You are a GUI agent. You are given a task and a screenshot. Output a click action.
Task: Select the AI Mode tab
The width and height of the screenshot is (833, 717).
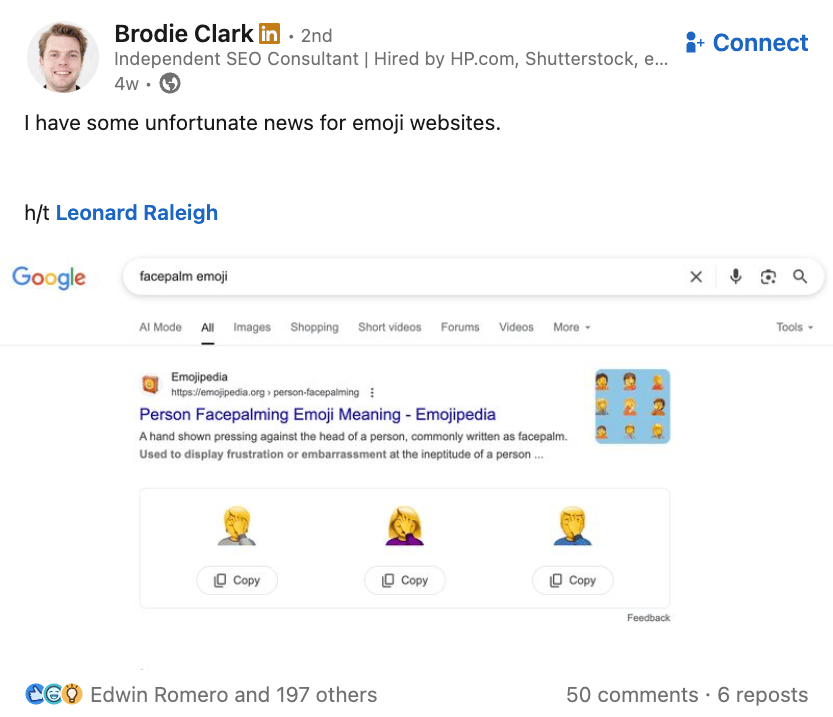point(160,327)
